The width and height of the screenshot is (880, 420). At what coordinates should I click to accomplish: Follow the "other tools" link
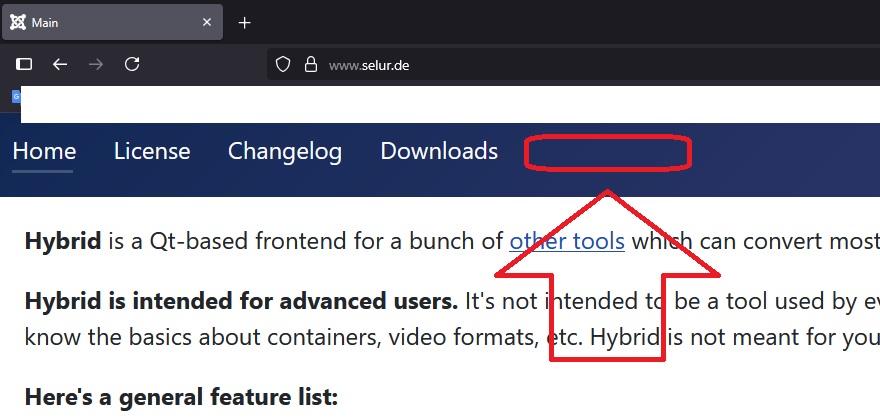(x=567, y=241)
